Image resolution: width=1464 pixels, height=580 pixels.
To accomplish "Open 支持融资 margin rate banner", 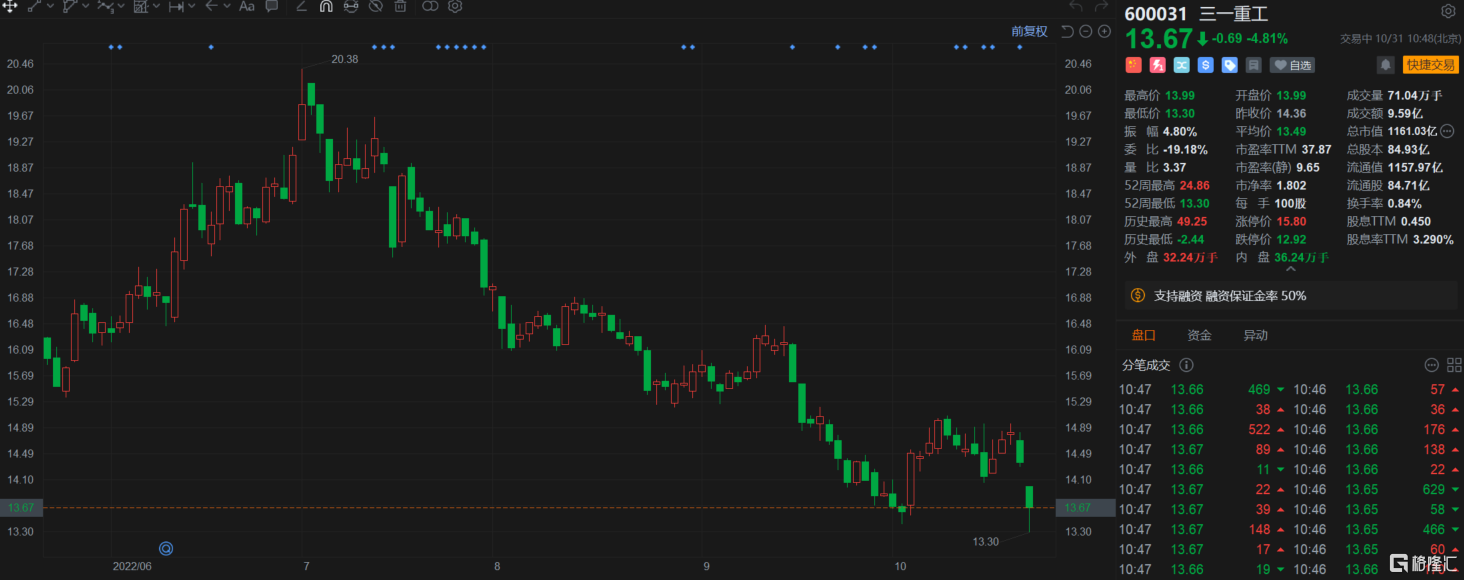I will point(1290,296).
